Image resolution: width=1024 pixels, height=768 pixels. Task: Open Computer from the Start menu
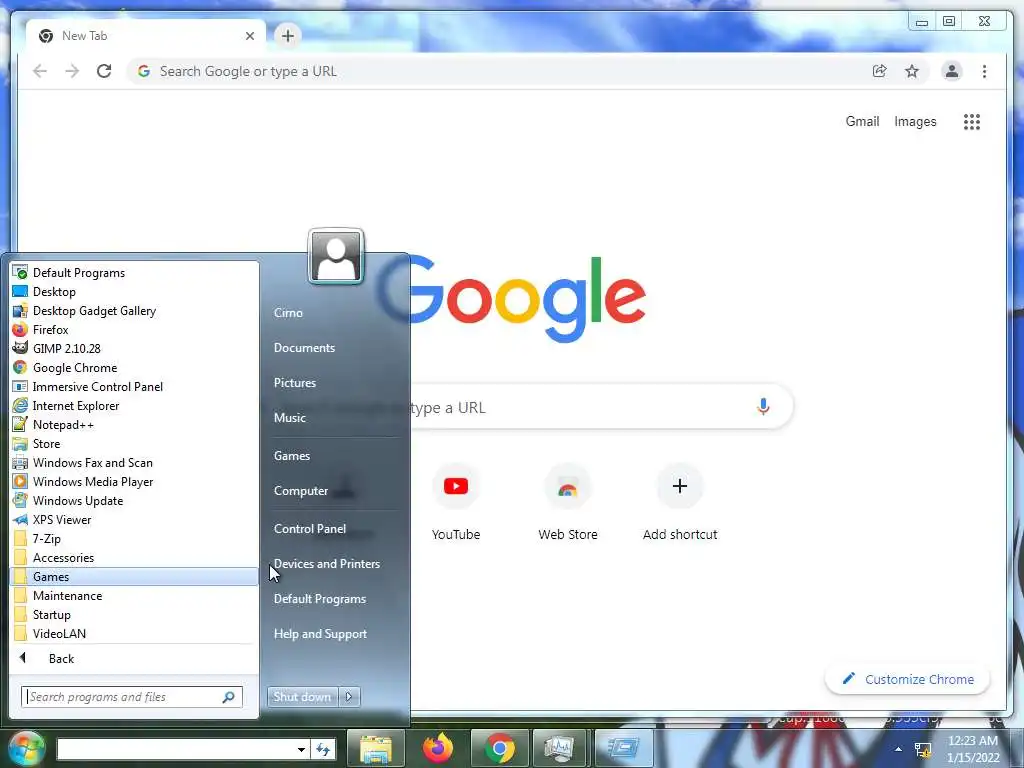pyautogui.click(x=300, y=491)
